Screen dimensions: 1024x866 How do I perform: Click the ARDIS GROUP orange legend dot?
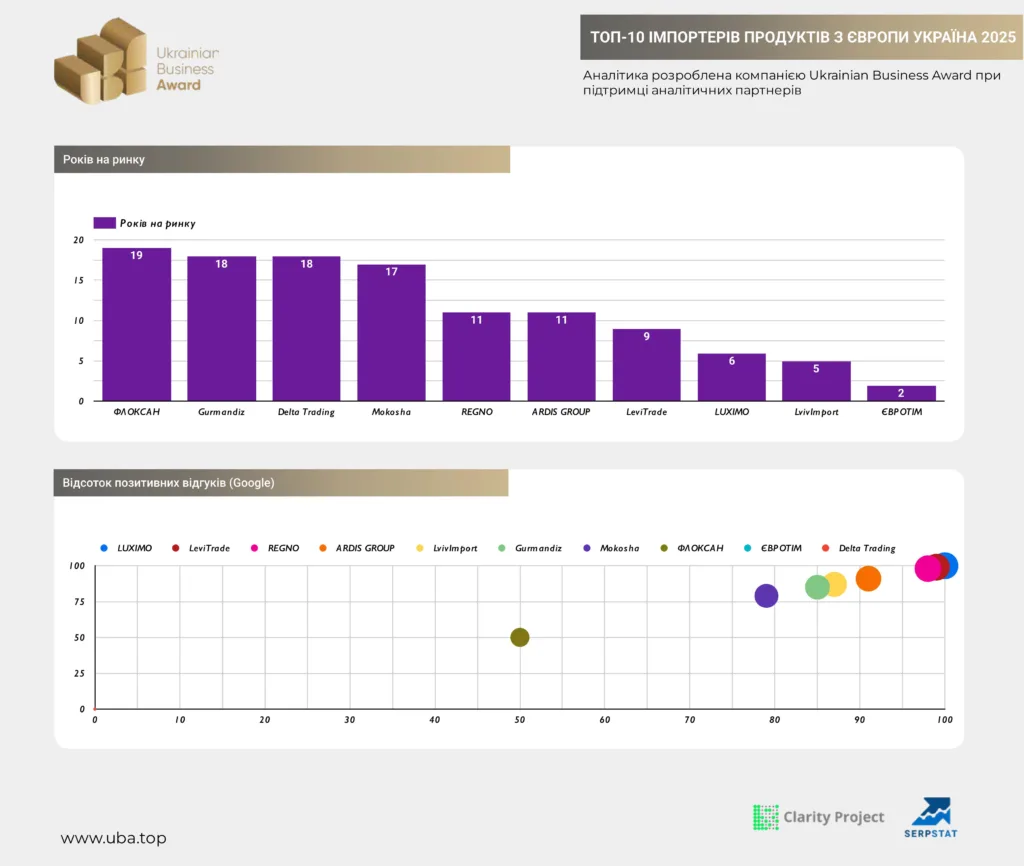(323, 548)
